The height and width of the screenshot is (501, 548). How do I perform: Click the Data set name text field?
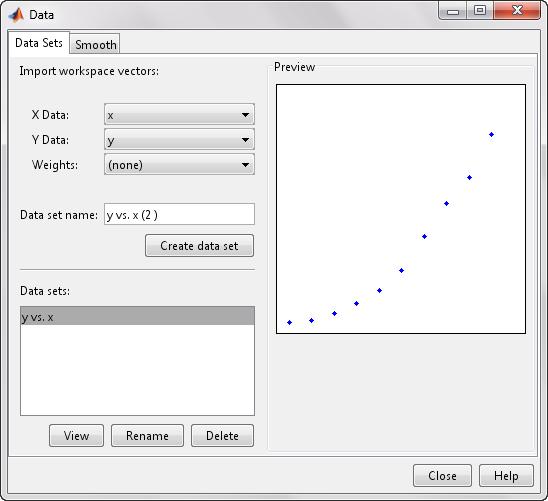[179, 214]
